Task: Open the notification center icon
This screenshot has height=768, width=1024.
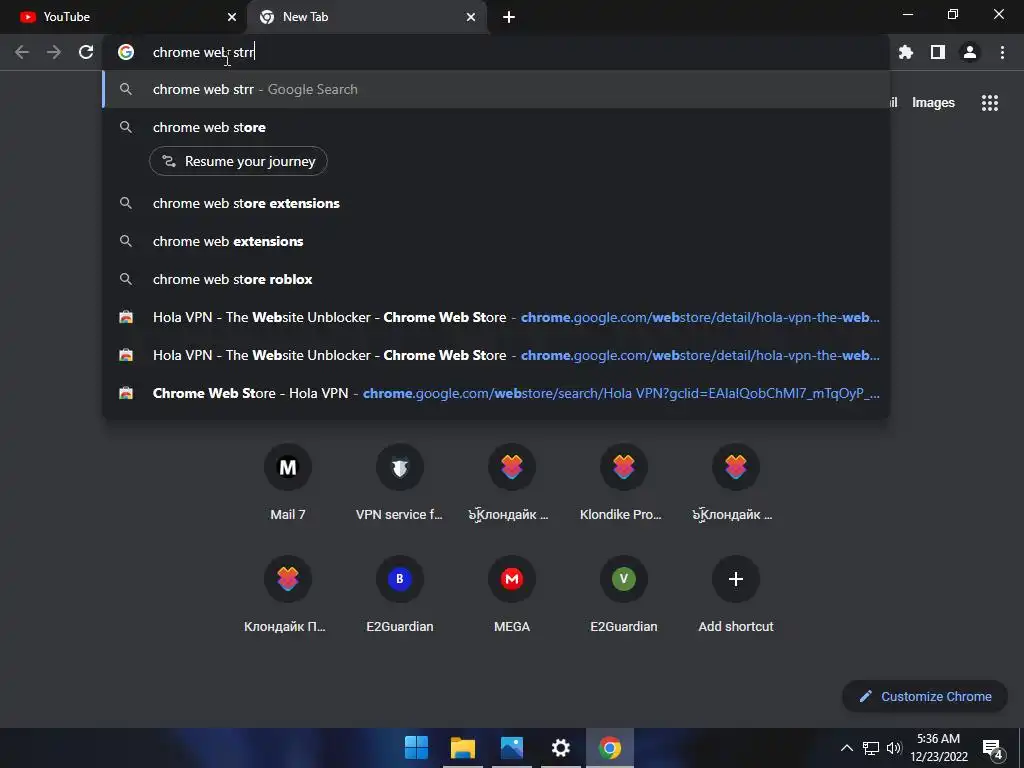Action: [993, 748]
